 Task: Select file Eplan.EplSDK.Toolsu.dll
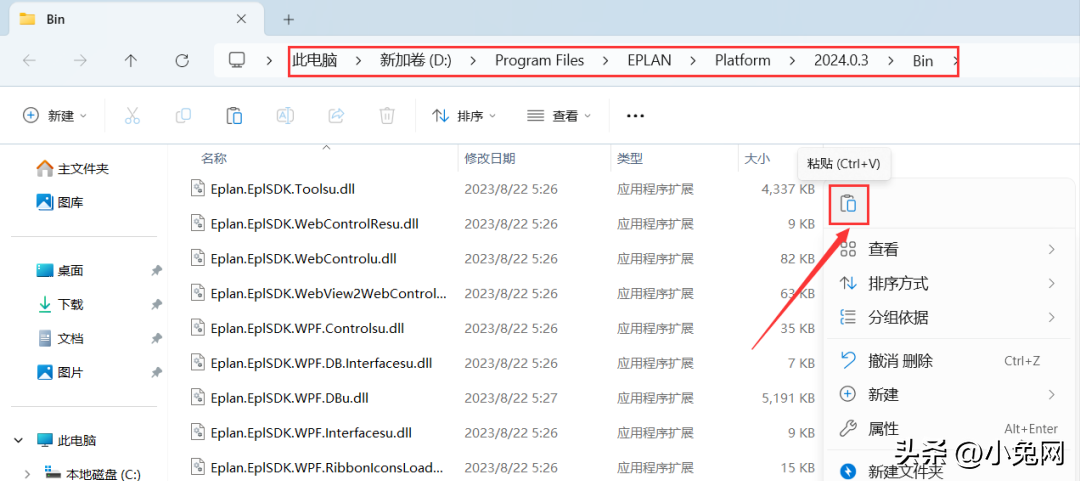282,188
